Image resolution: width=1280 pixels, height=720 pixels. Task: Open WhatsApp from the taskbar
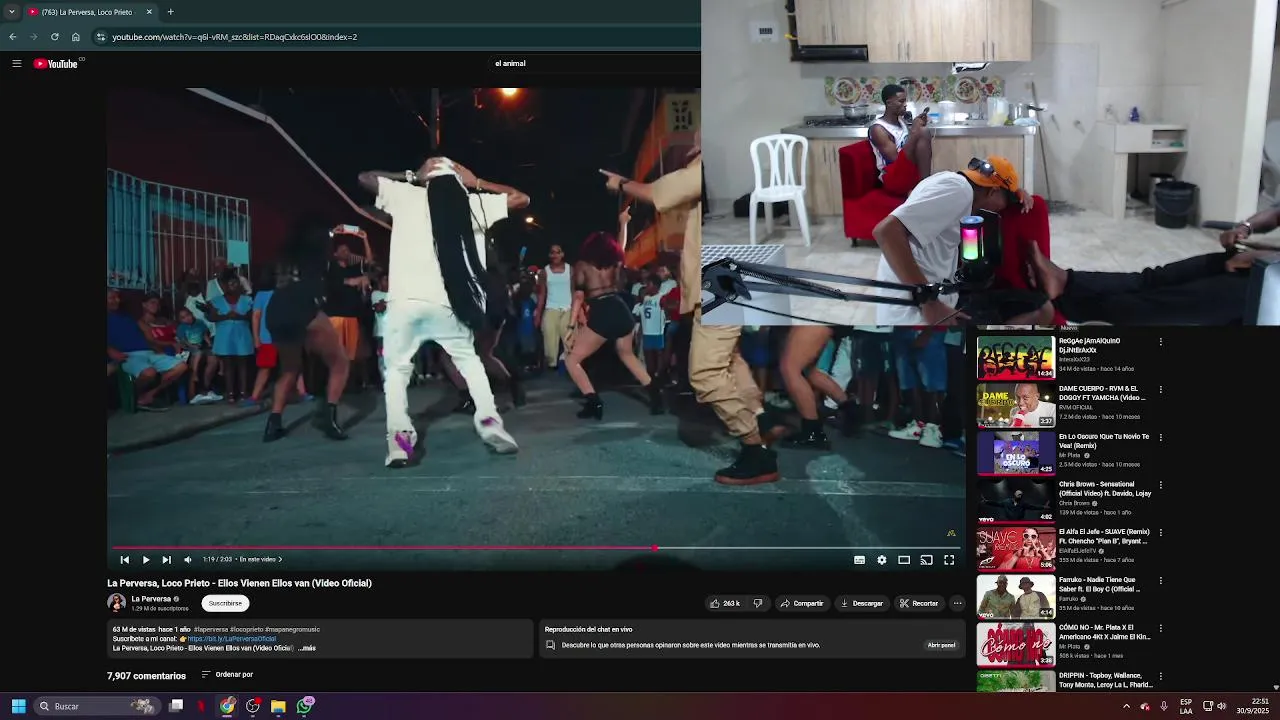305,706
